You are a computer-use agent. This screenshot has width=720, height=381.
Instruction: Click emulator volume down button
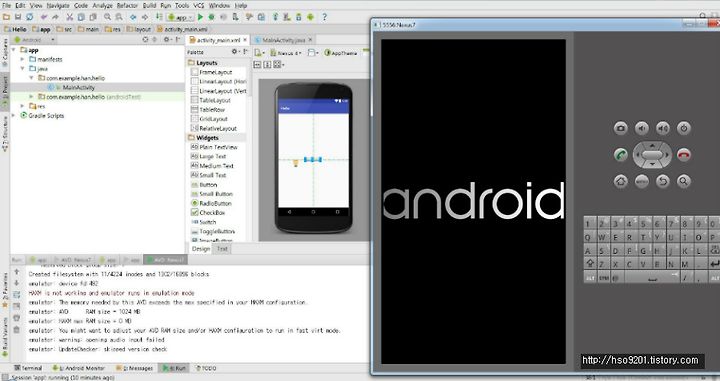[641, 129]
